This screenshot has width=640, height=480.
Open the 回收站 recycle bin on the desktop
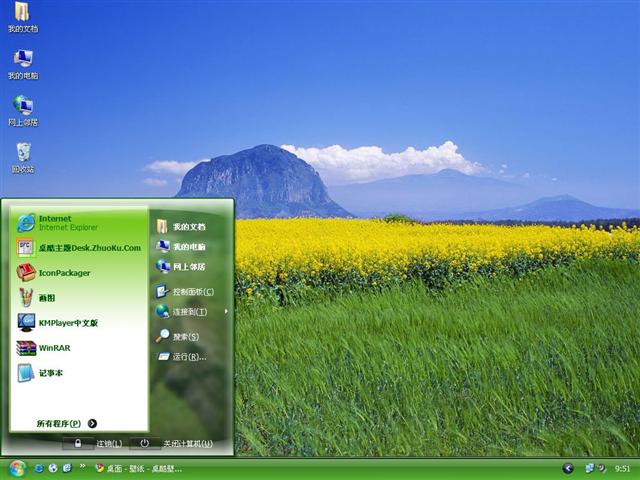tap(23, 158)
